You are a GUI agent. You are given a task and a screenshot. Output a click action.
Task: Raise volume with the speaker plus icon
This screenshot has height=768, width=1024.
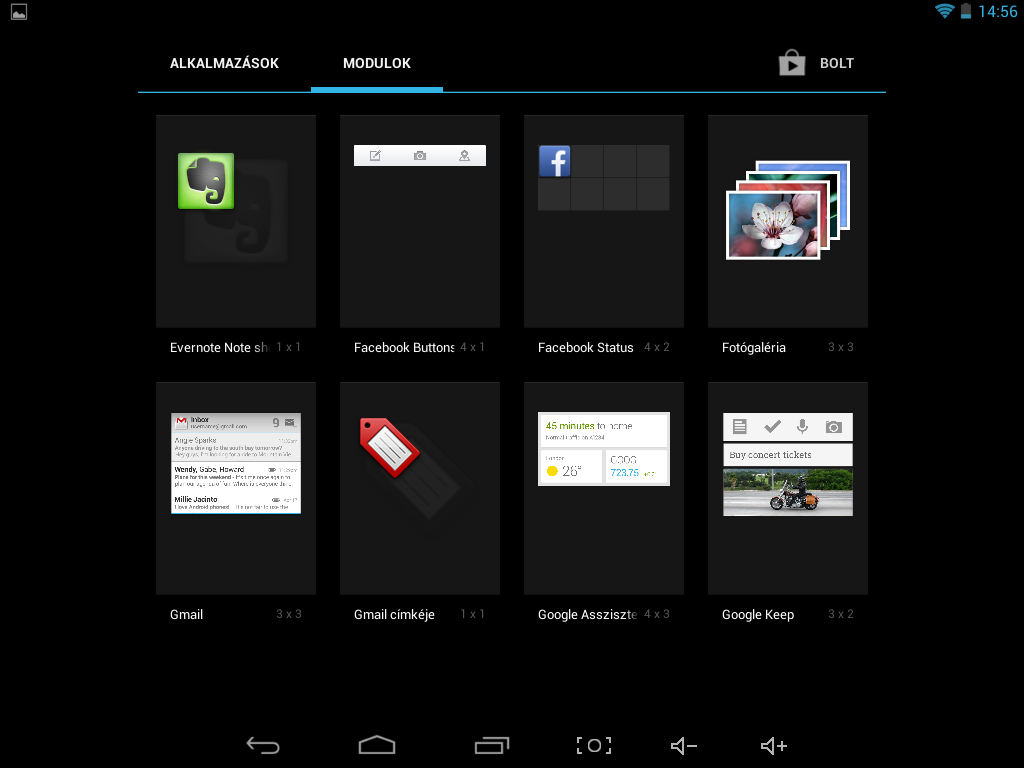click(774, 745)
